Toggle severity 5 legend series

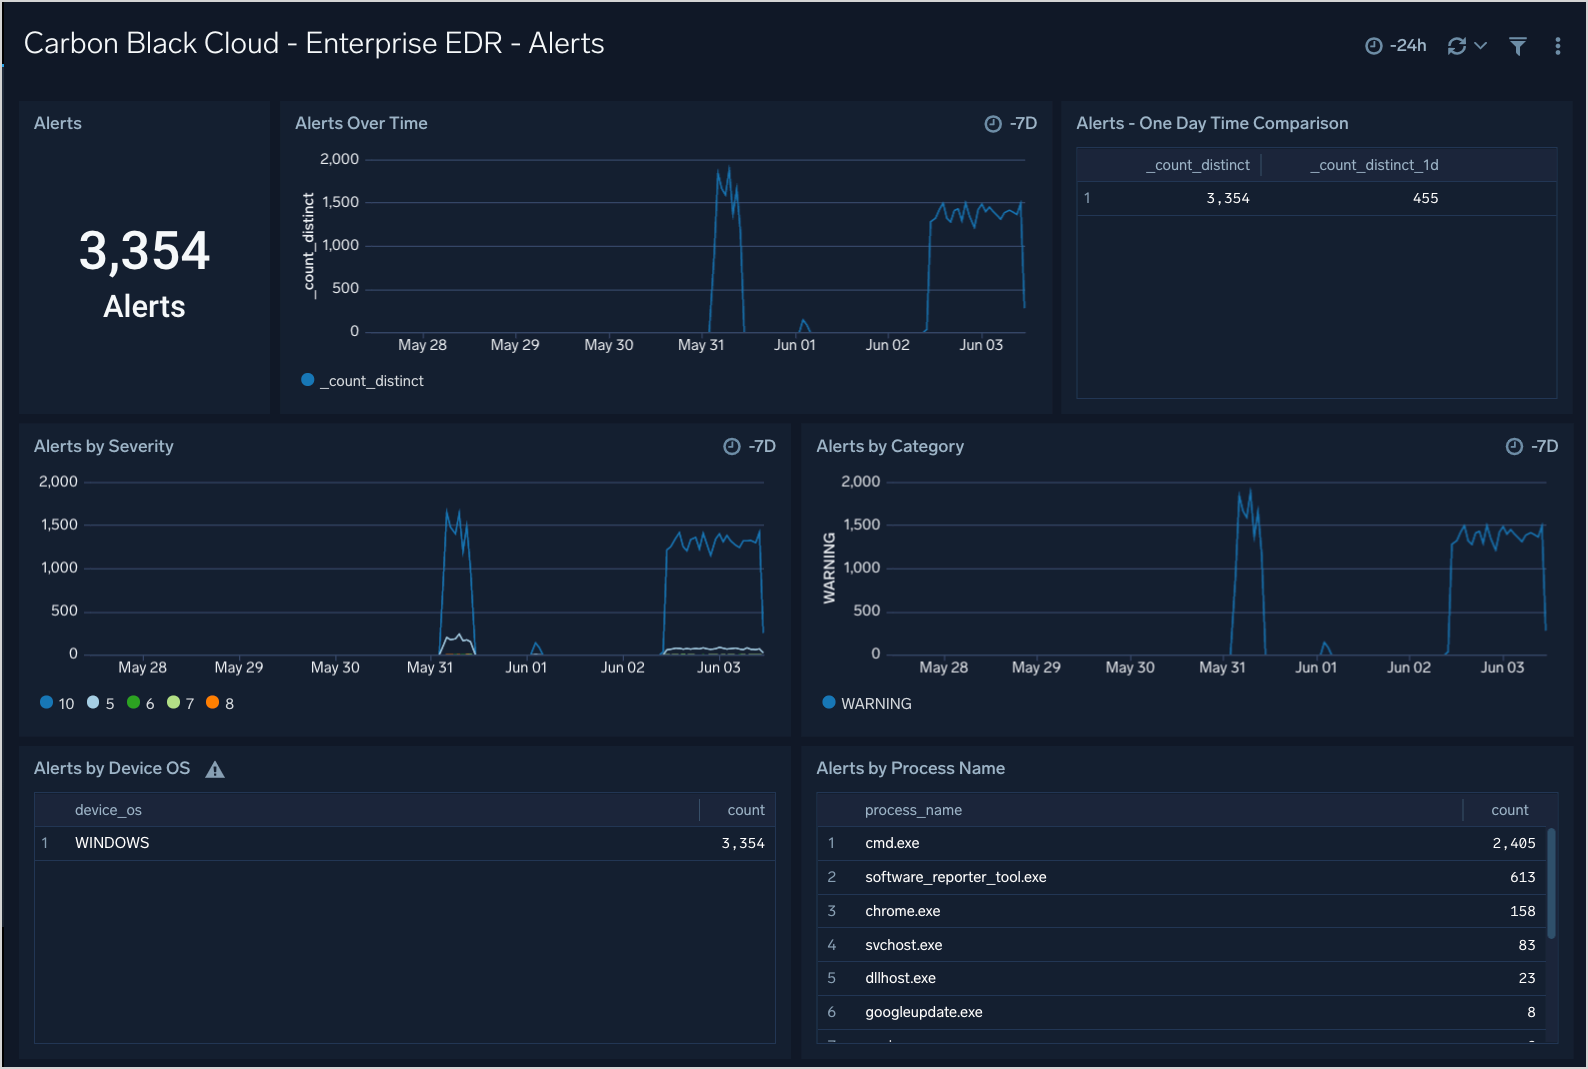[102, 704]
